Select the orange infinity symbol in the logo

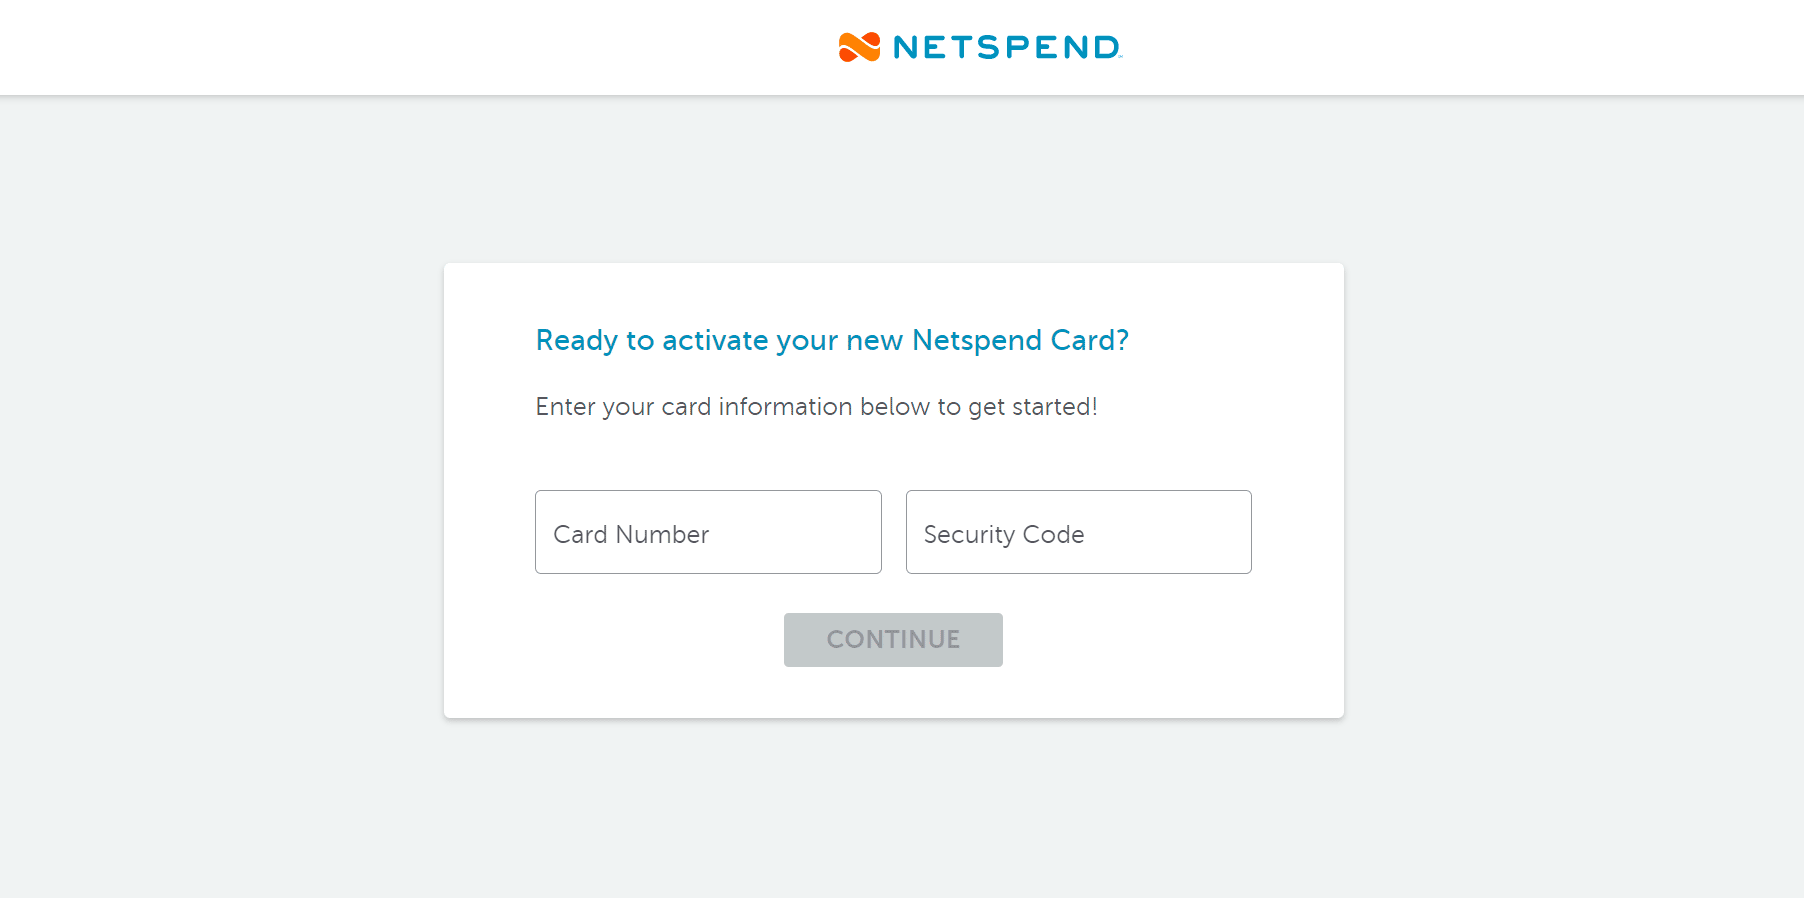tap(856, 46)
